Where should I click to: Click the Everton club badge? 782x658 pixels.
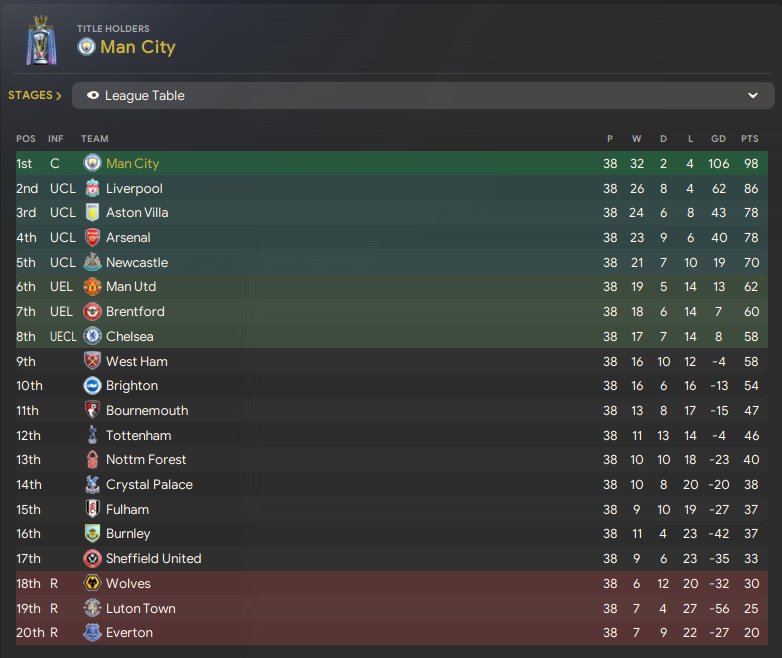[92, 632]
